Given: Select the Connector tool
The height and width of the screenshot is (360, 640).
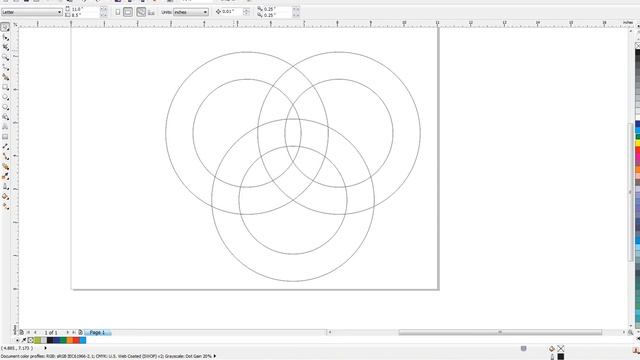Looking at the screenshot, I should (5, 156).
